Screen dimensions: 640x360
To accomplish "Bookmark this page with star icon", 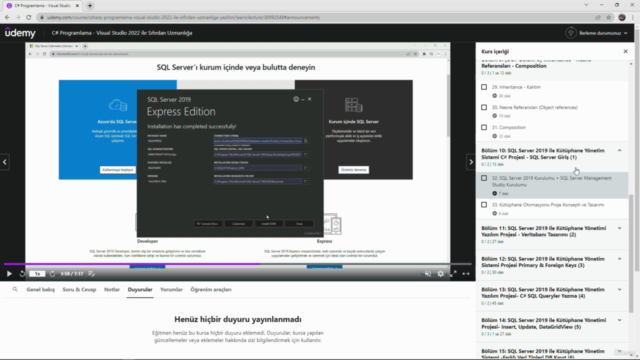I will [x=609, y=17].
